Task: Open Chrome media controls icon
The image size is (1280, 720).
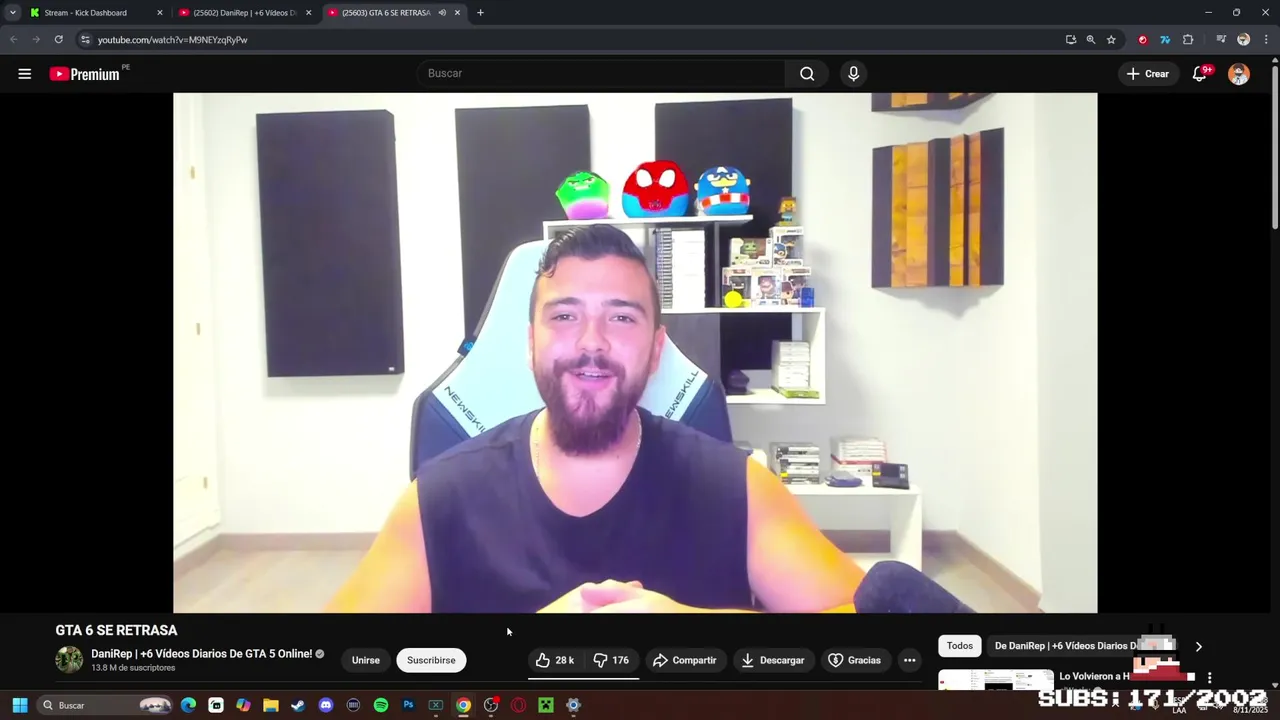Action: click(1221, 40)
